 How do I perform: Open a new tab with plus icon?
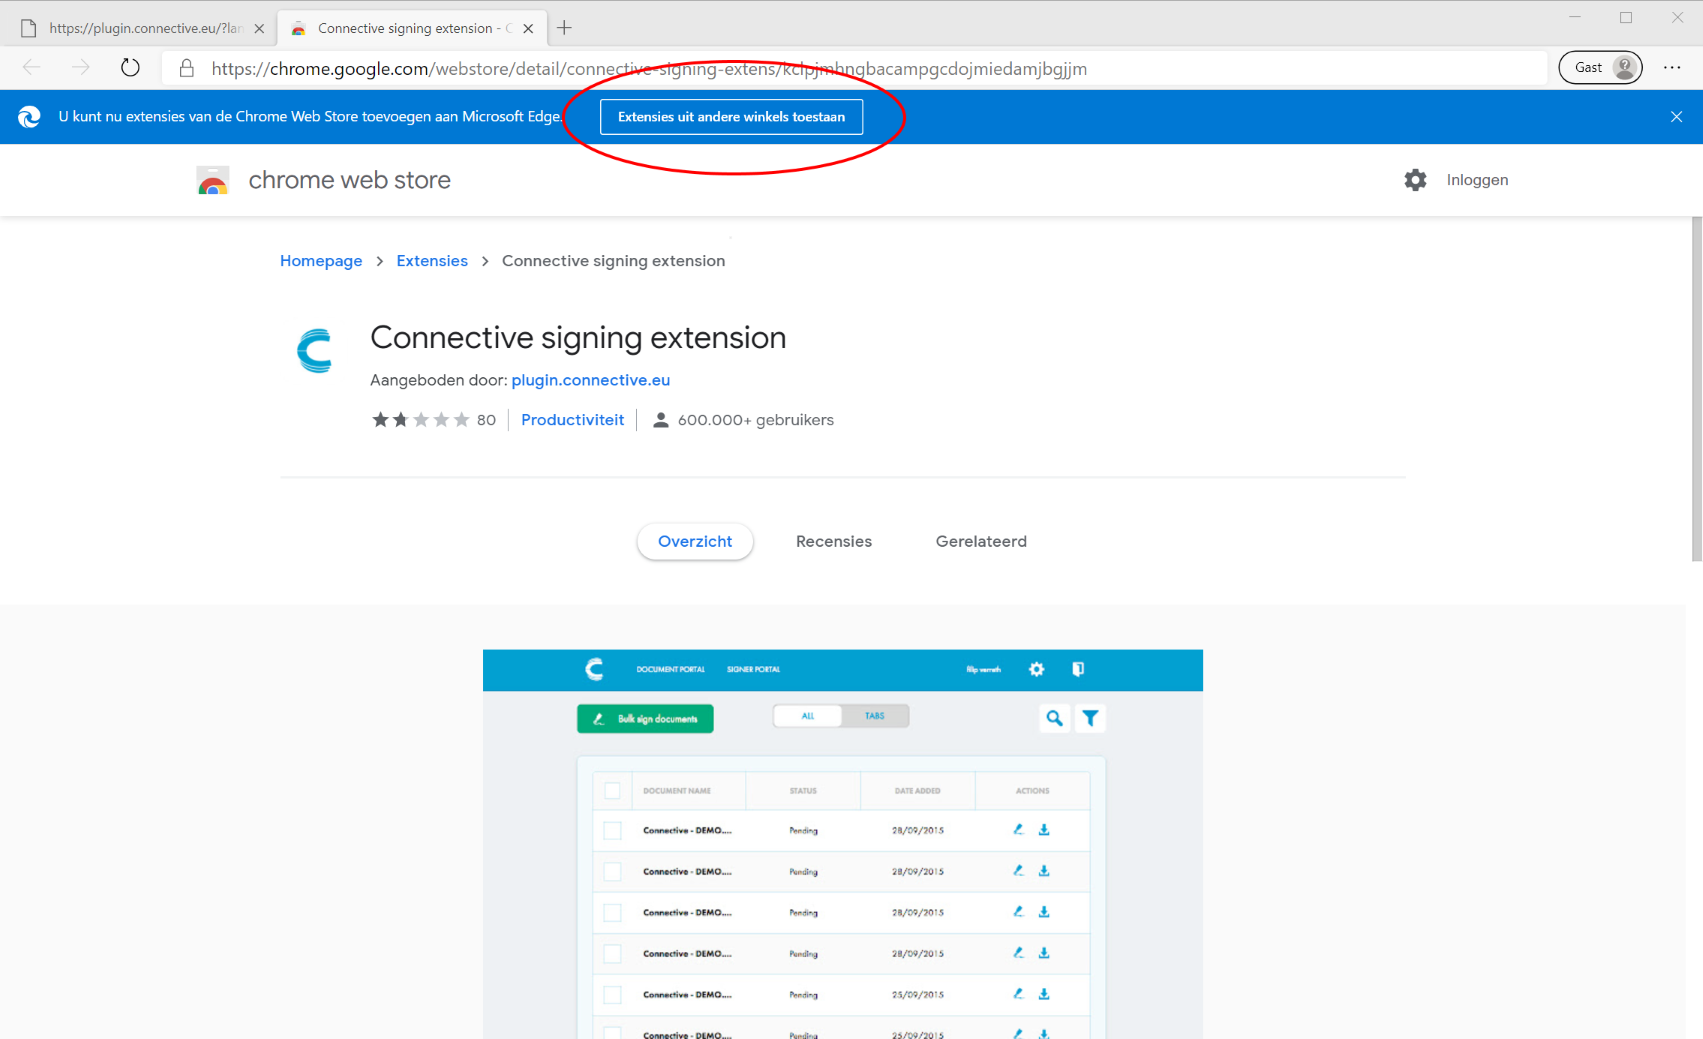click(x=565, y=28)
